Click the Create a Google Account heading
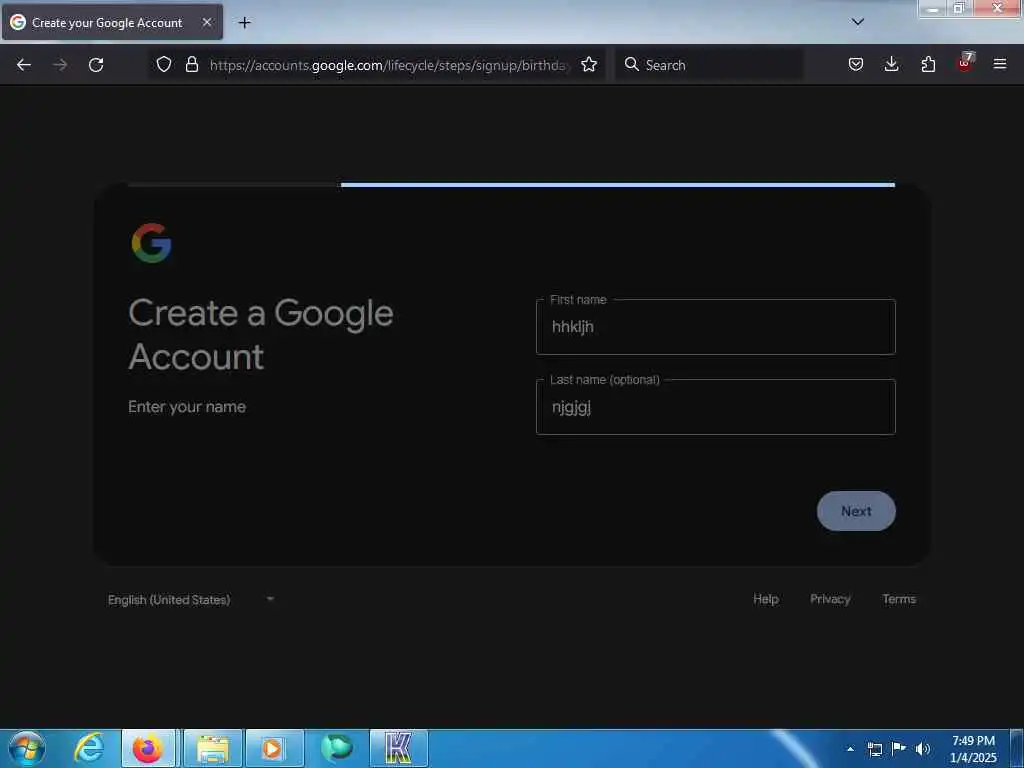Image resolution: width=1024 pixels, height=768 pixels. (x=261, y=334)
